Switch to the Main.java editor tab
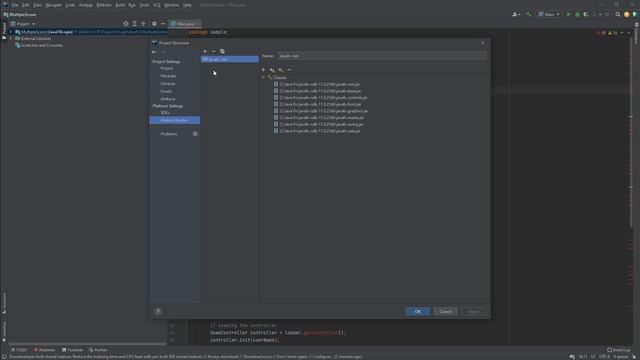Screen dimensions: 640x360 [x=185, y=24]
